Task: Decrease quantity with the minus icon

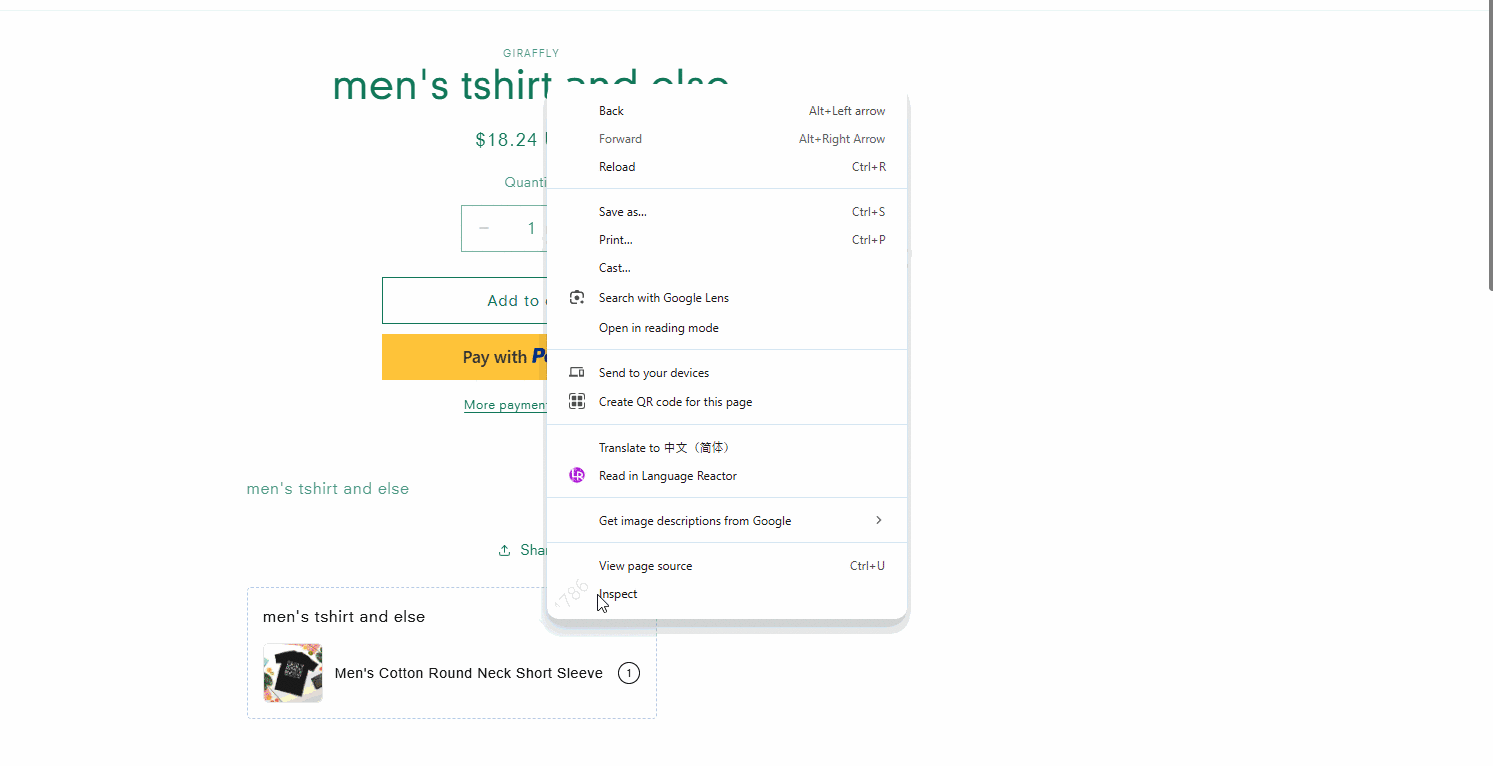Action: (x=484, y=228)
